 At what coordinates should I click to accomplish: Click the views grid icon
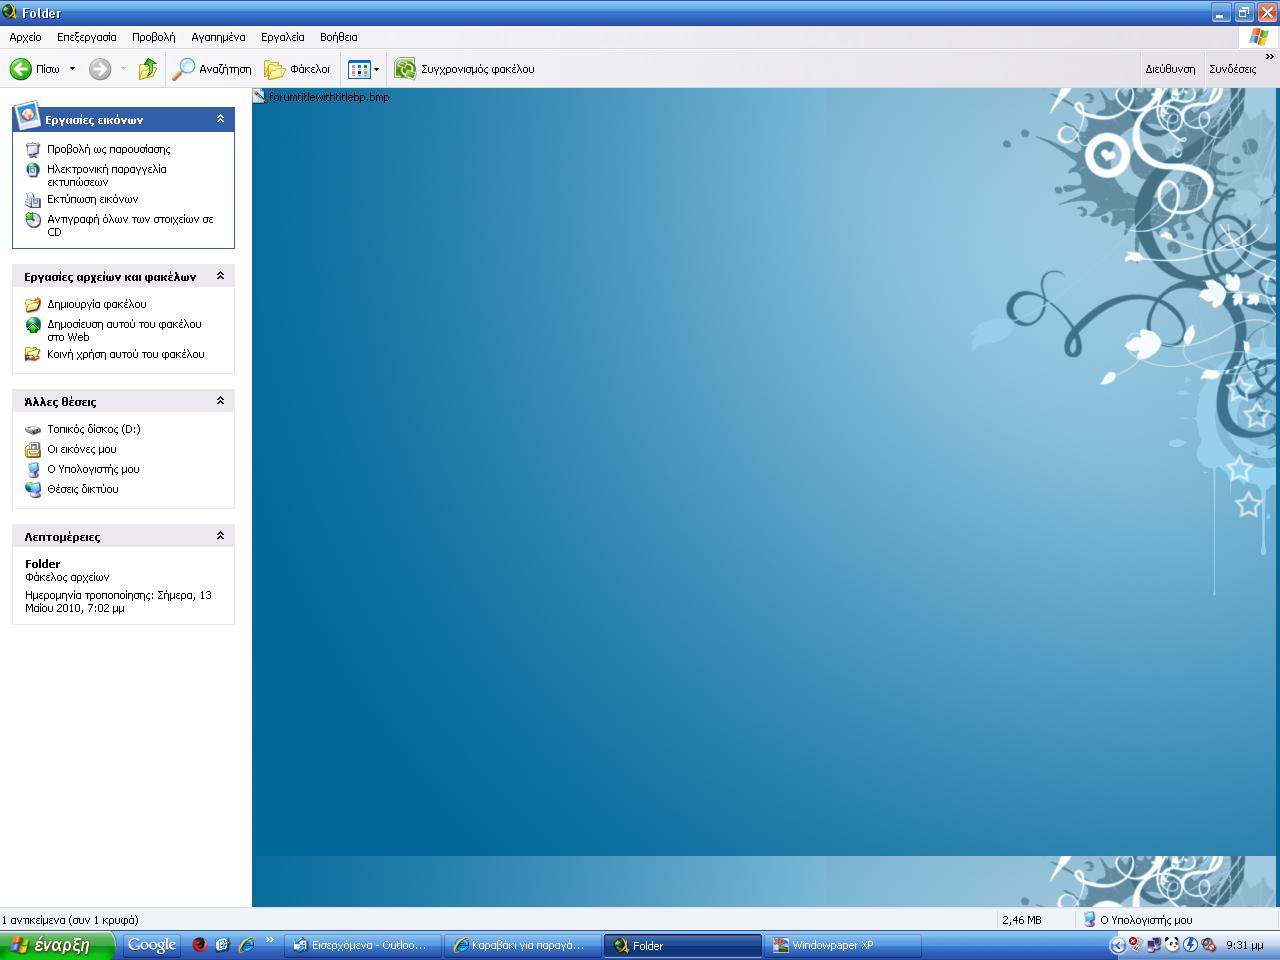(359, 69)
